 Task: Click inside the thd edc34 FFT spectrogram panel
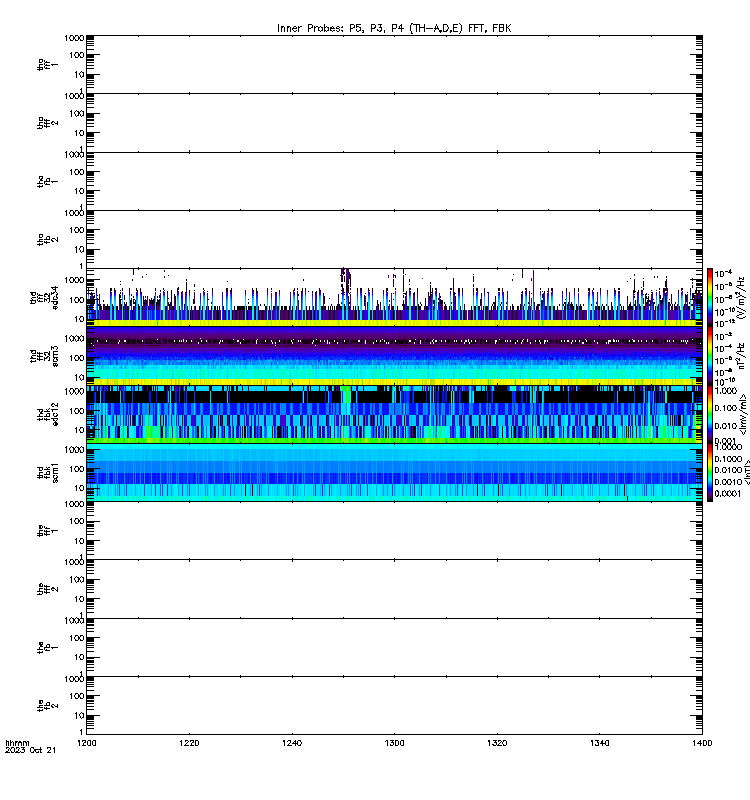[394, 297]
